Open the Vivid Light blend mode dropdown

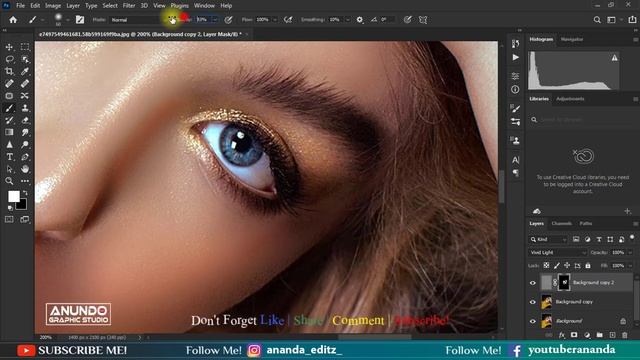point(557,253)
